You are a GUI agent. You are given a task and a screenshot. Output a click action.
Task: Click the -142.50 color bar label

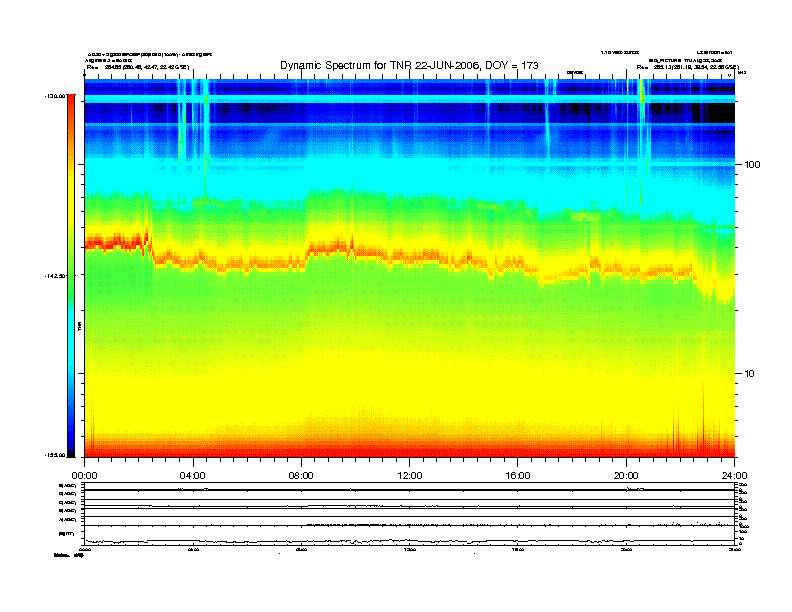(x=55, y=276)
